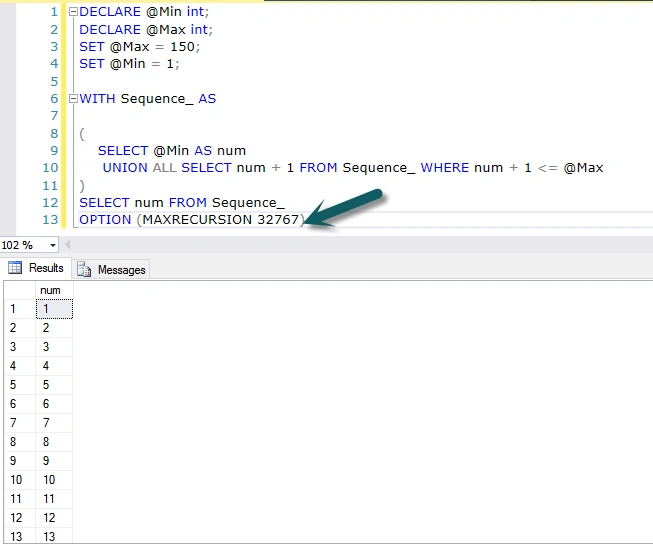The height and width of the screenshot is (544, 653).
Task: Click the cell with value 10
Action: (x=54, y=479)
